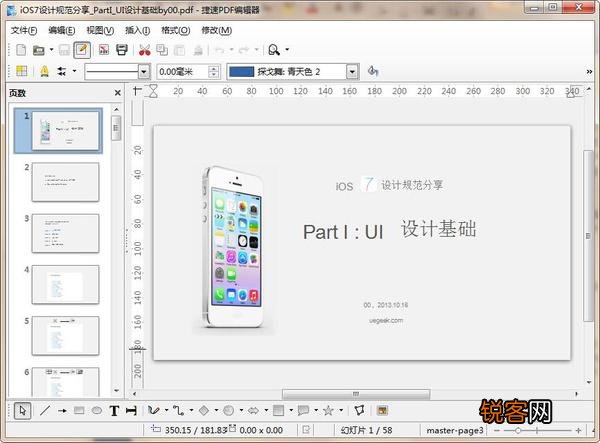600x443 pixels.
Task: Click the zoom slider handle in status bar
Action: tap(517, 430)
